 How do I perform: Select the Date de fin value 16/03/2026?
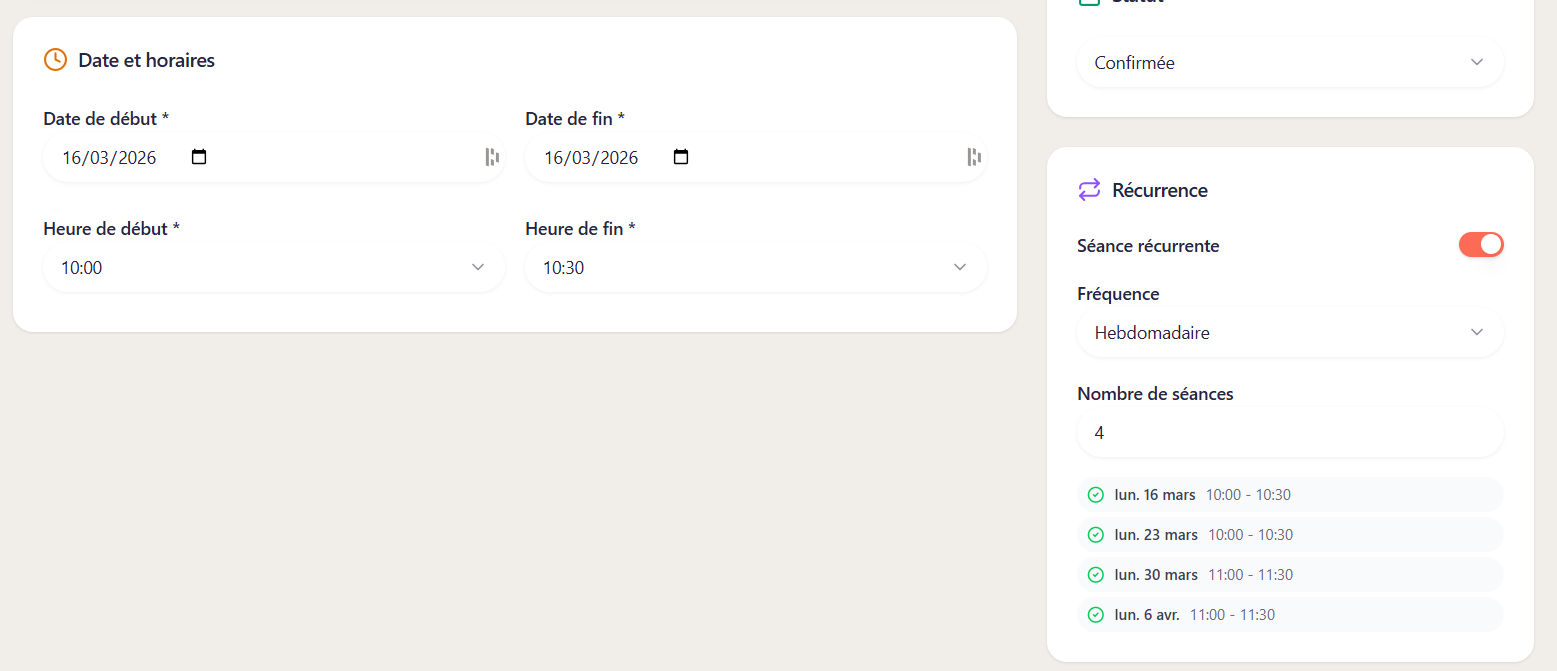tap(590, 157)
